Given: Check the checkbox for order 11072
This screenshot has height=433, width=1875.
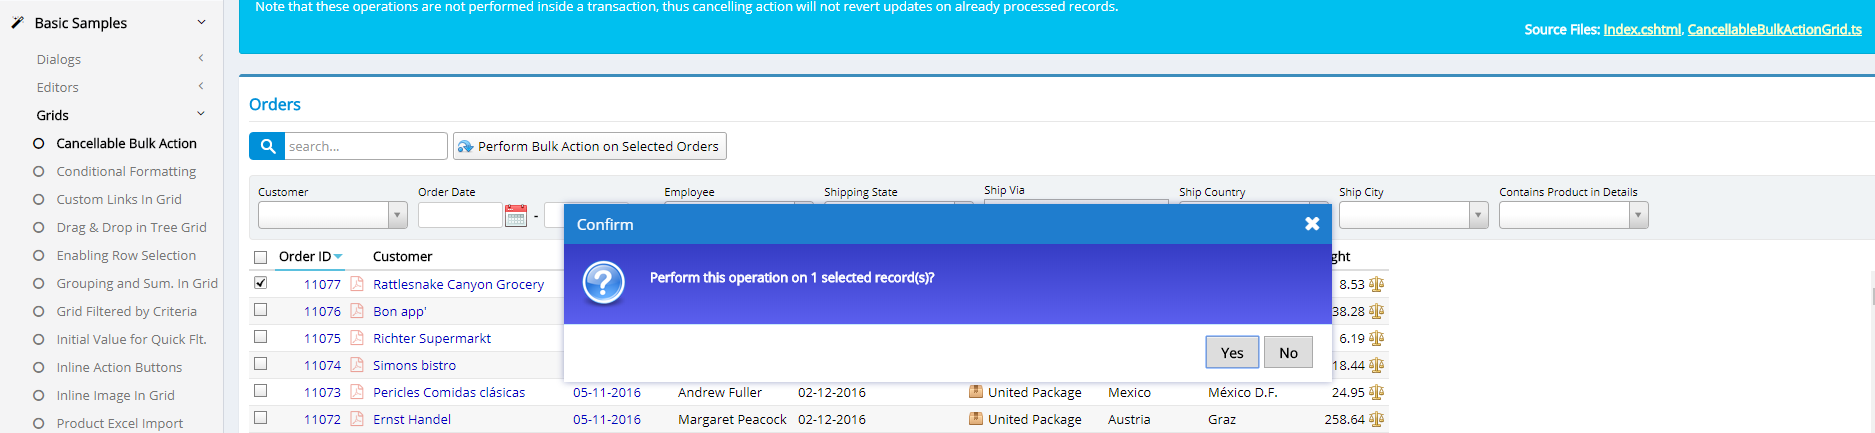Looking at the screenshot, I should [261, 418].
